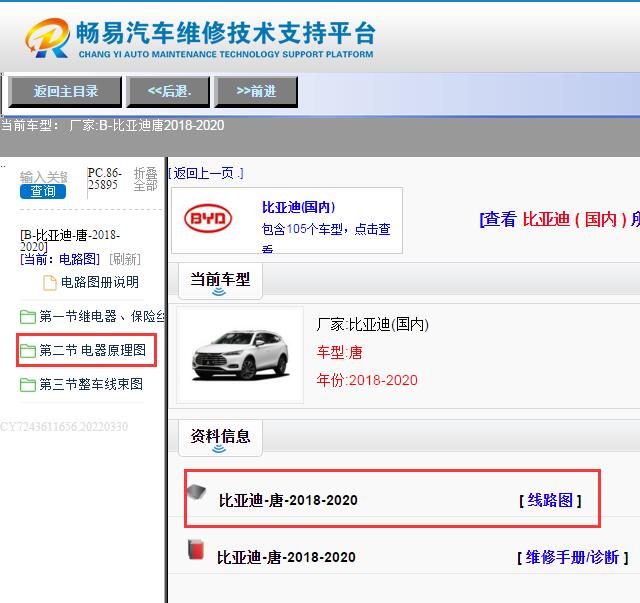Click 返回上一页 link
Screen dimensions: 640x603
tap(207, 174)
